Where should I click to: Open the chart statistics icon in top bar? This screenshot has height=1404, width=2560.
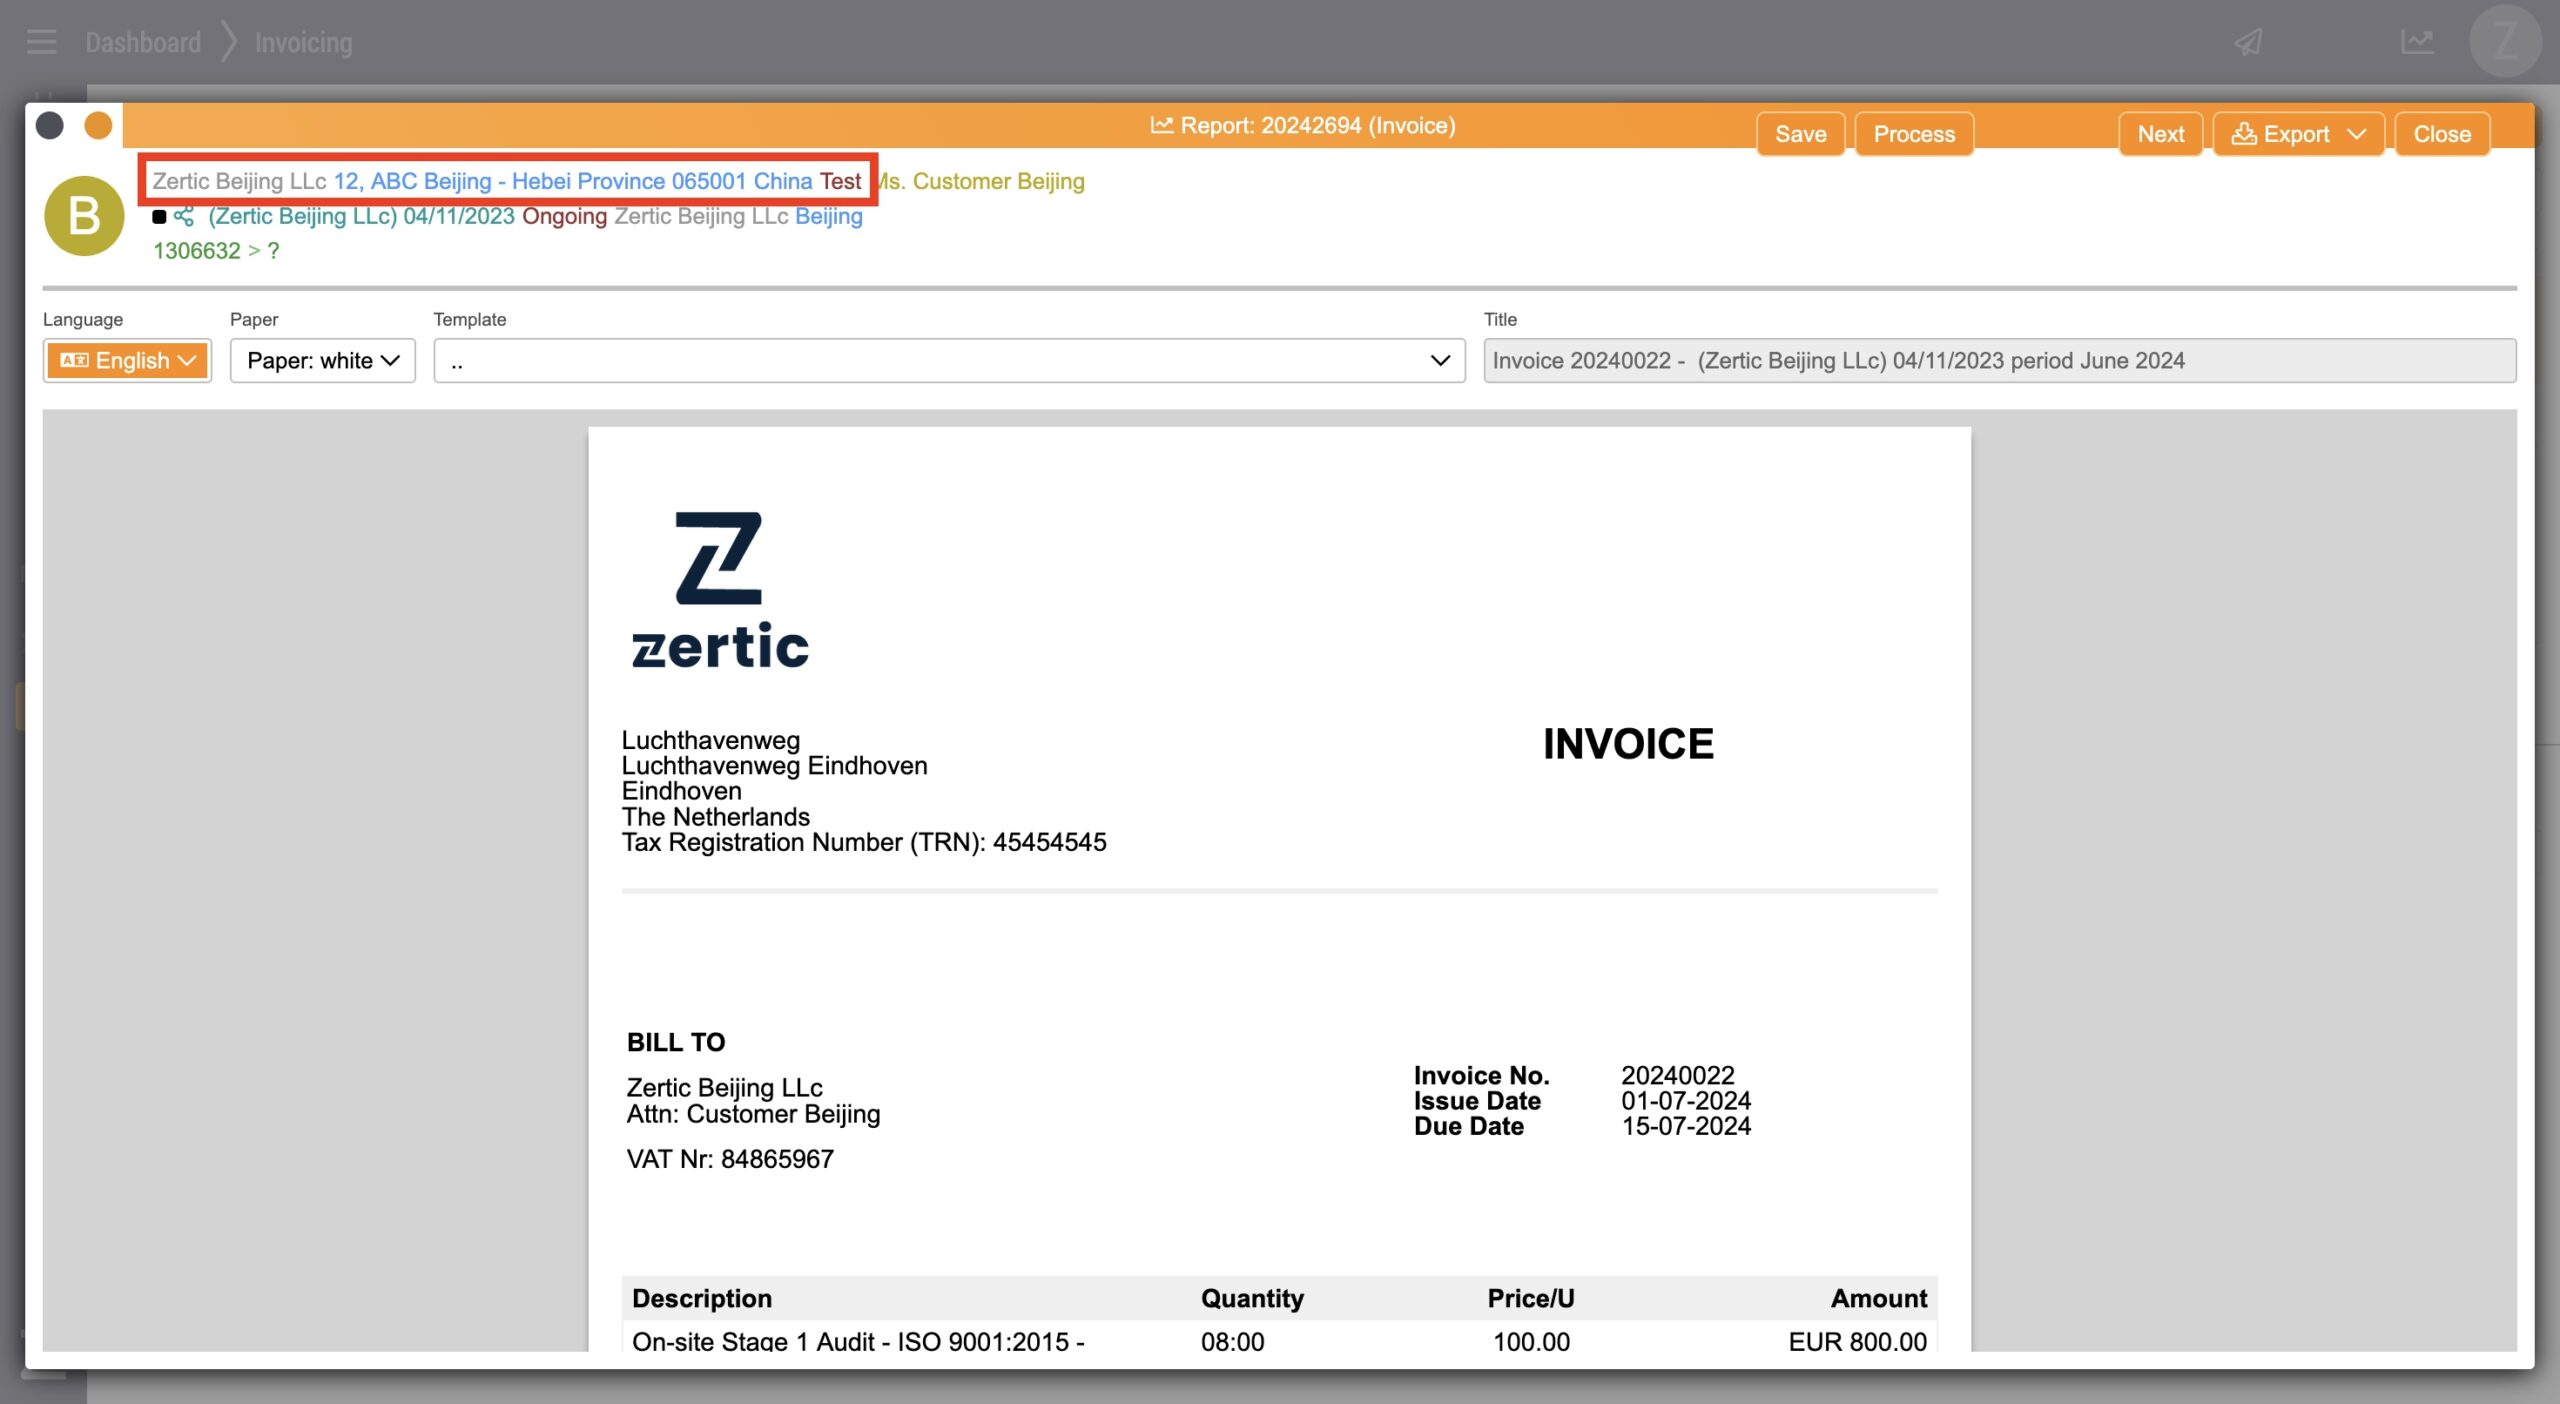2417,42
